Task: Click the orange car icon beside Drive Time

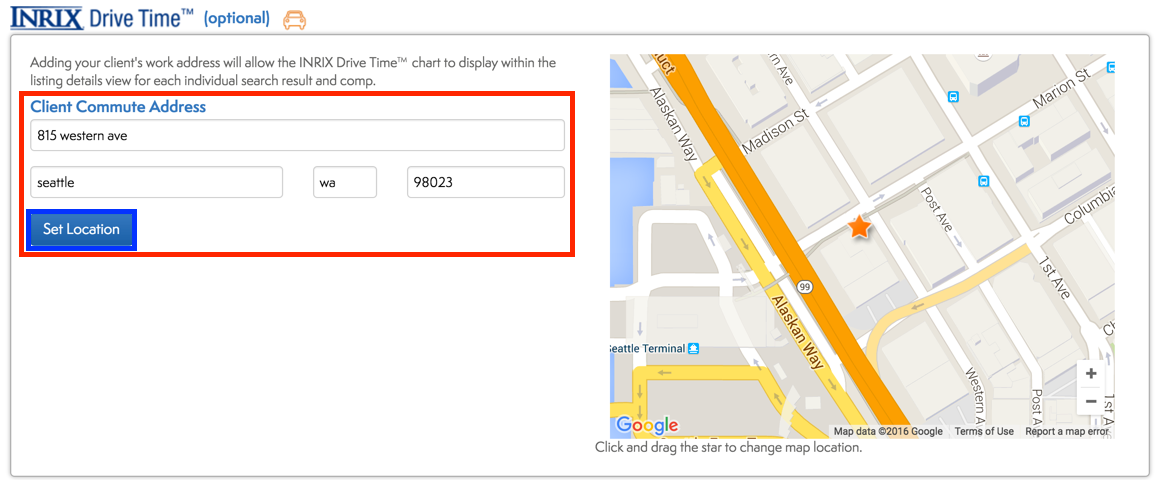Action: pyautogui.click(x=294, y=19)
